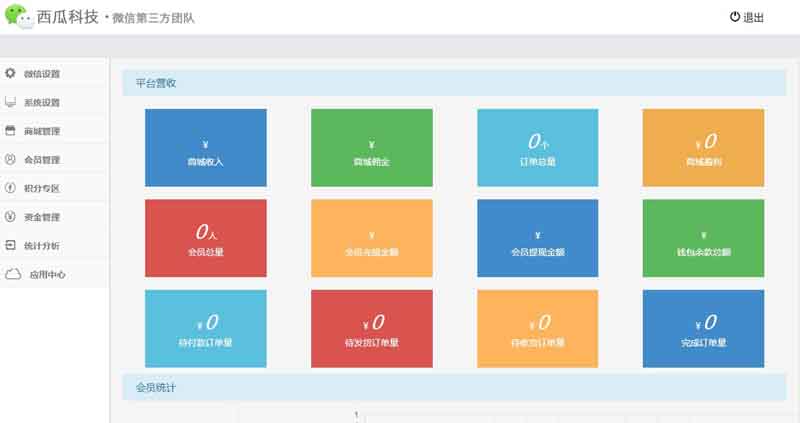
Task: Expand the 会员管理 menu section
Action: click(42, 159)
